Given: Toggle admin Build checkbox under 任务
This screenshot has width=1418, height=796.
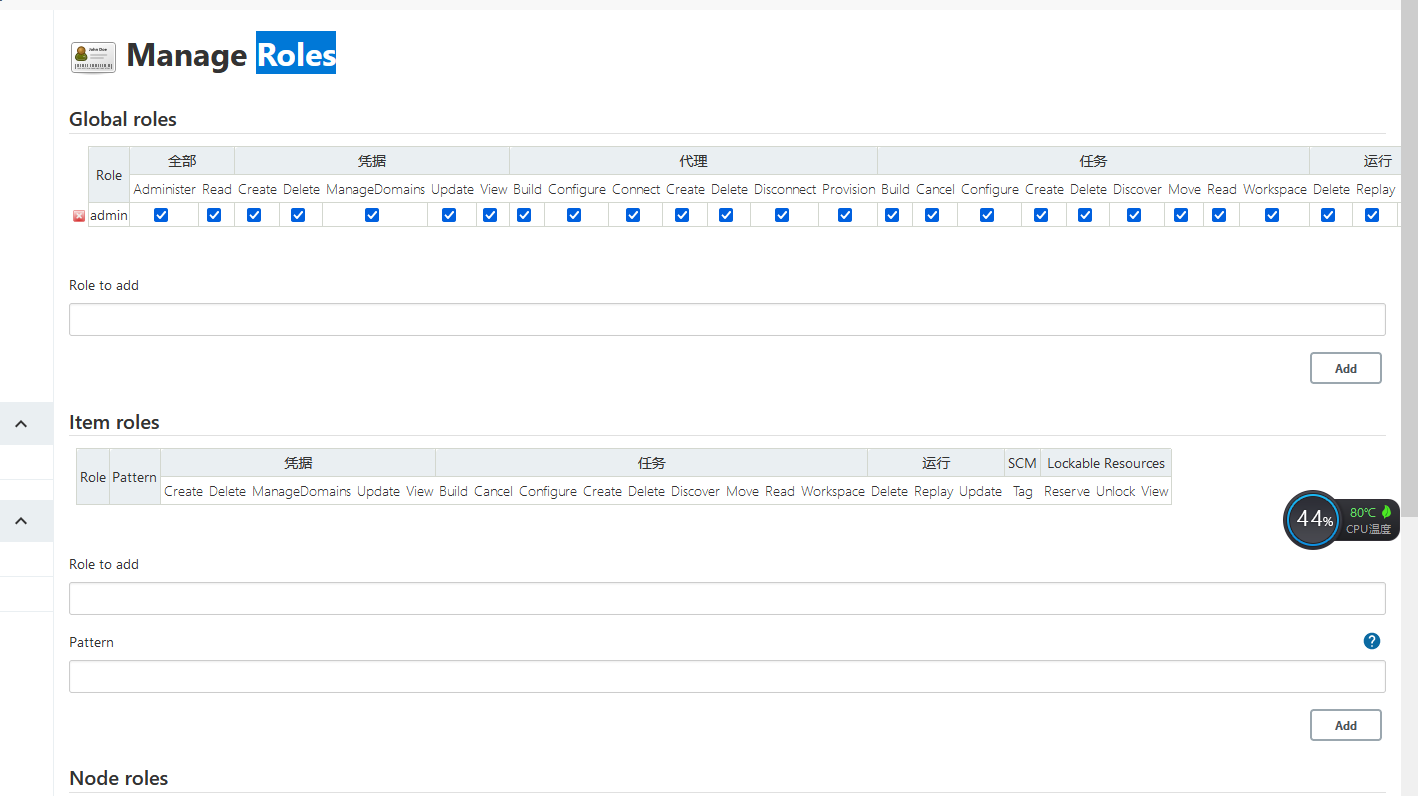Looking at the screenshot, I should tap(892, 215).
